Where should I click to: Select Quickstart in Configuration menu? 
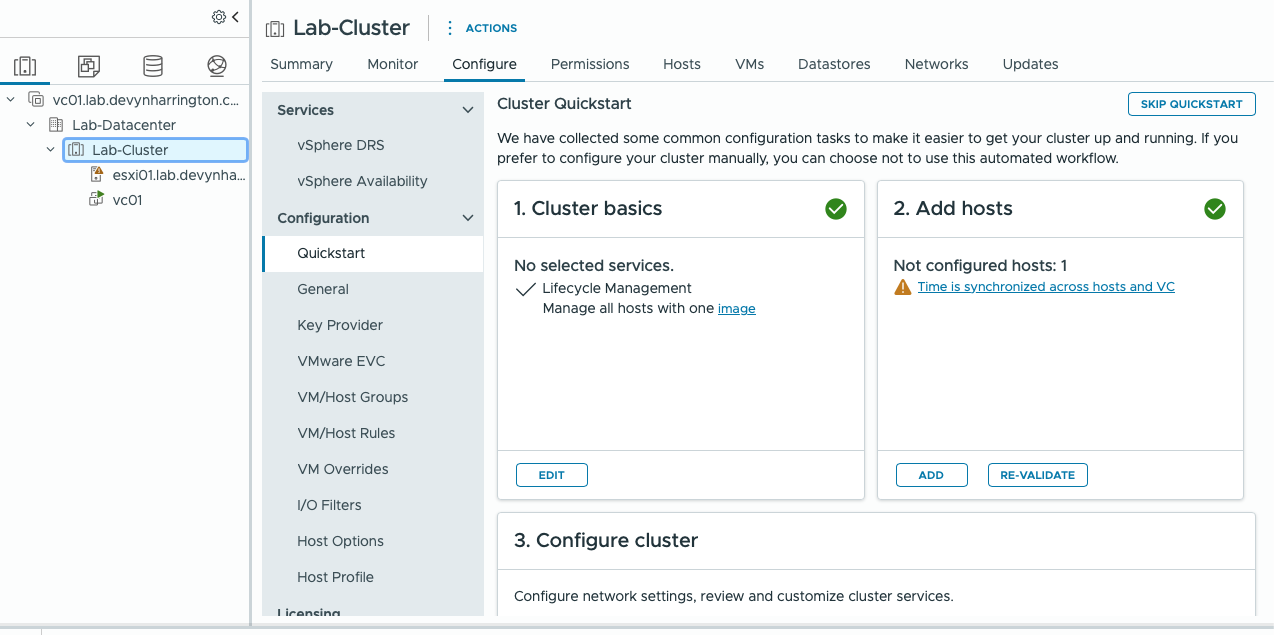point(372,253)
